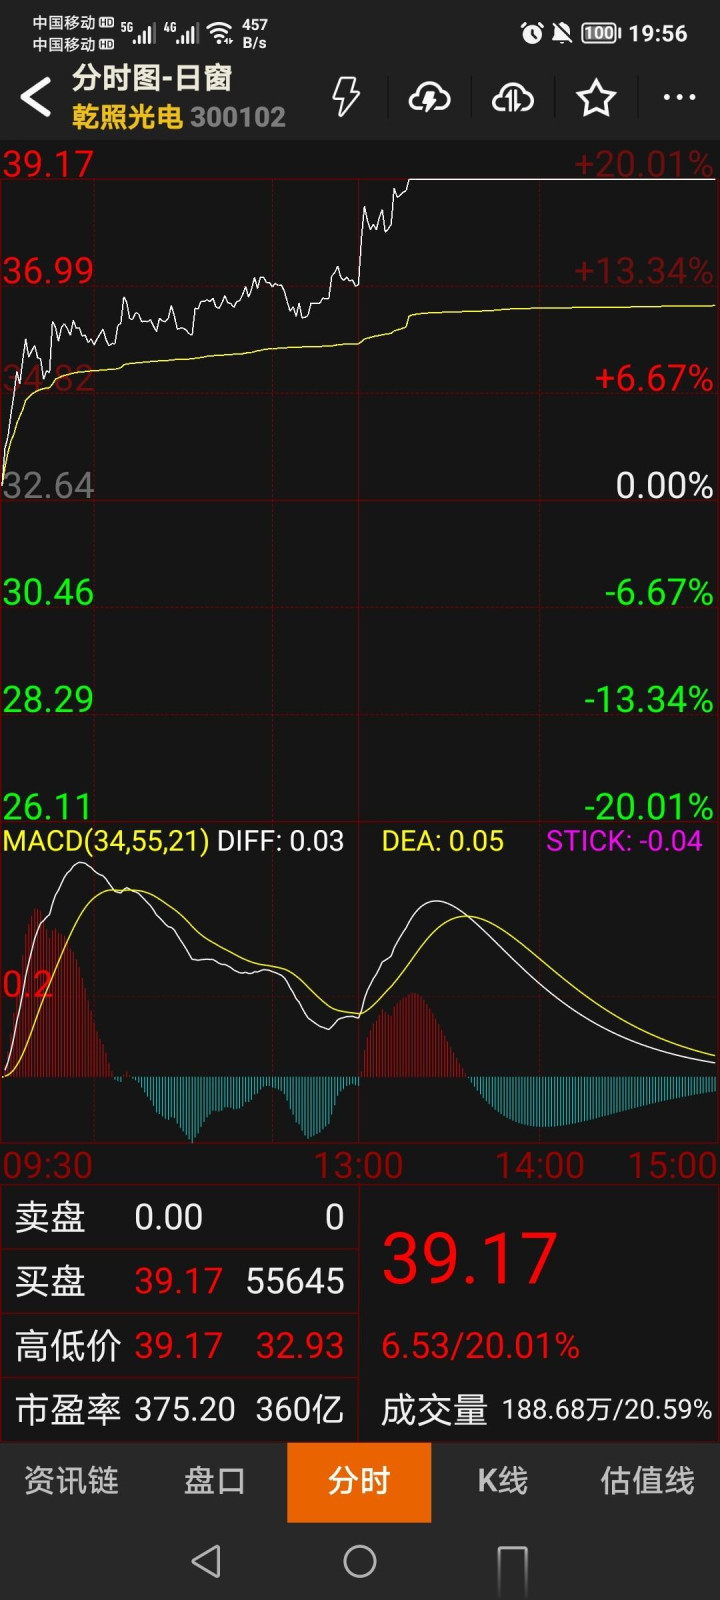Tap the back arrow icon
720x1600 pixels.
point(36,97)
